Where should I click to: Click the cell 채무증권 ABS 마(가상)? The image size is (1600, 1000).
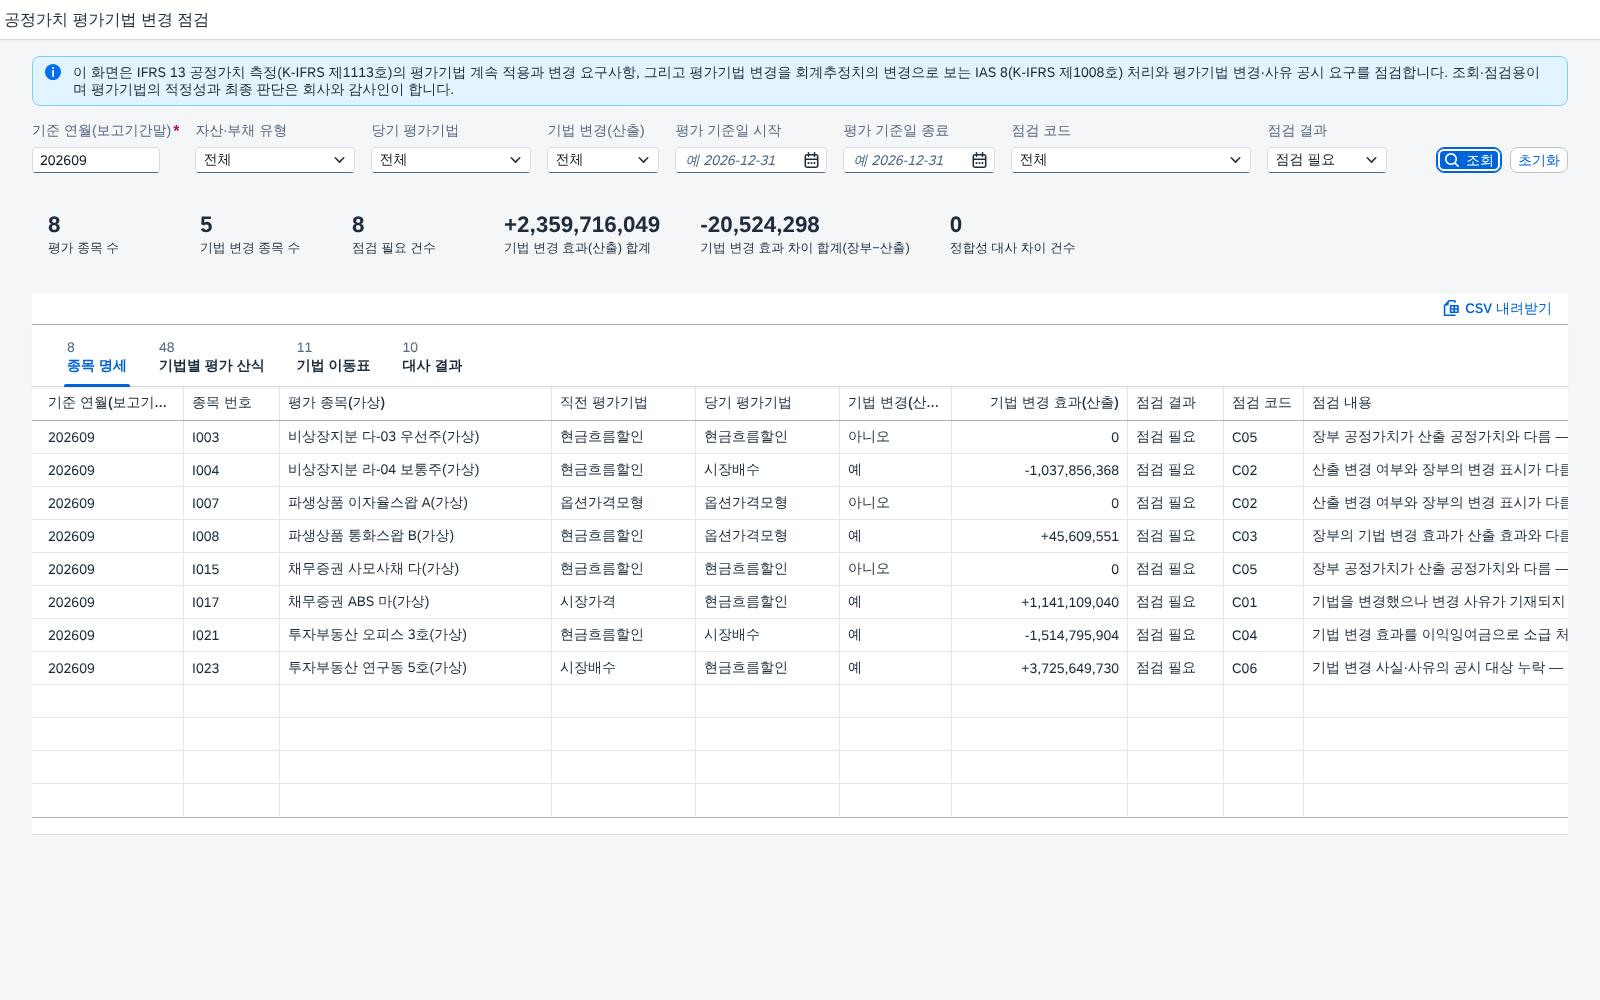[x=415, y=602]
